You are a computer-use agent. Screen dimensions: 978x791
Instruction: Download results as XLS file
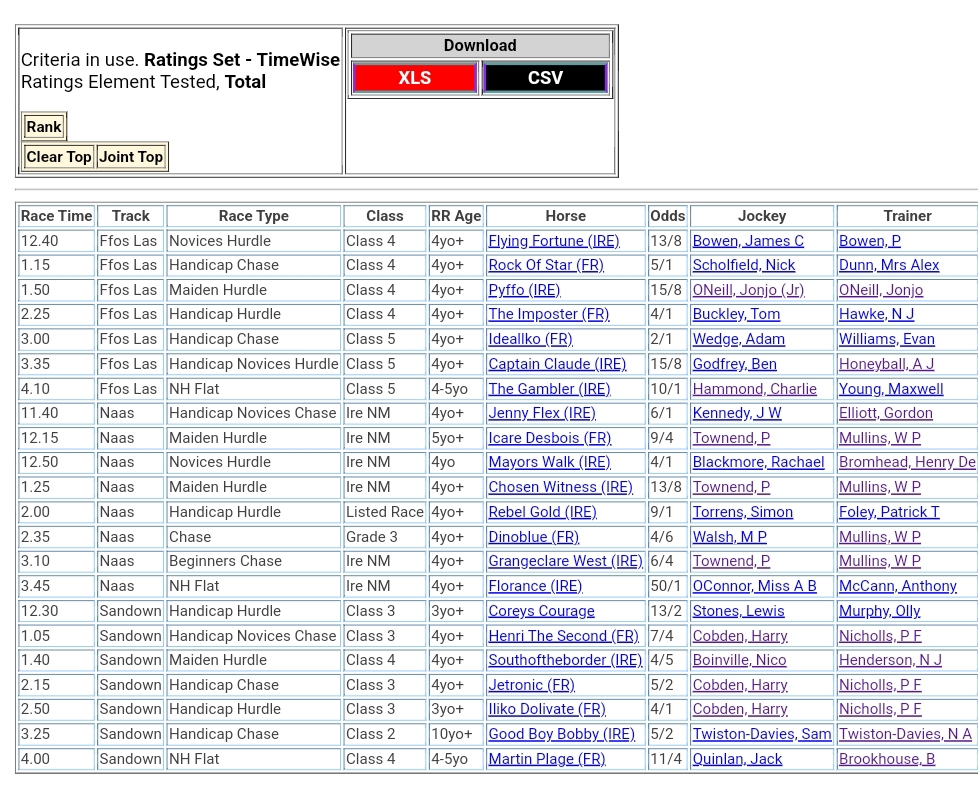414,78
